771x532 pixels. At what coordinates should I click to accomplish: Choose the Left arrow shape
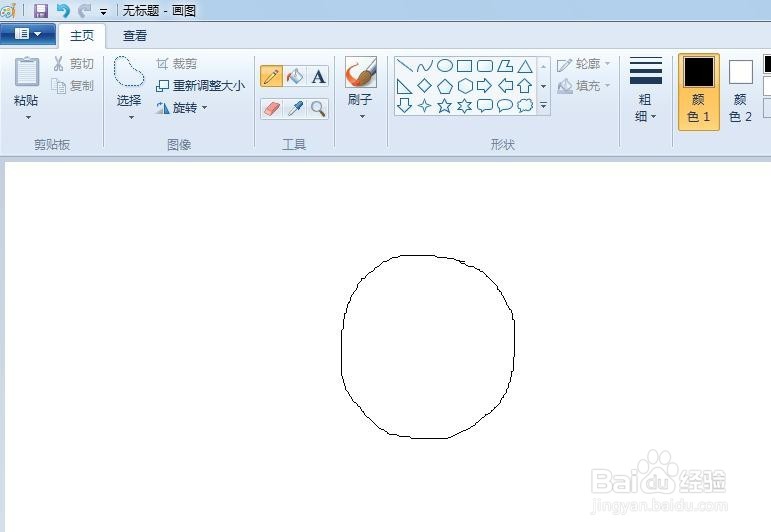point(505,86)
